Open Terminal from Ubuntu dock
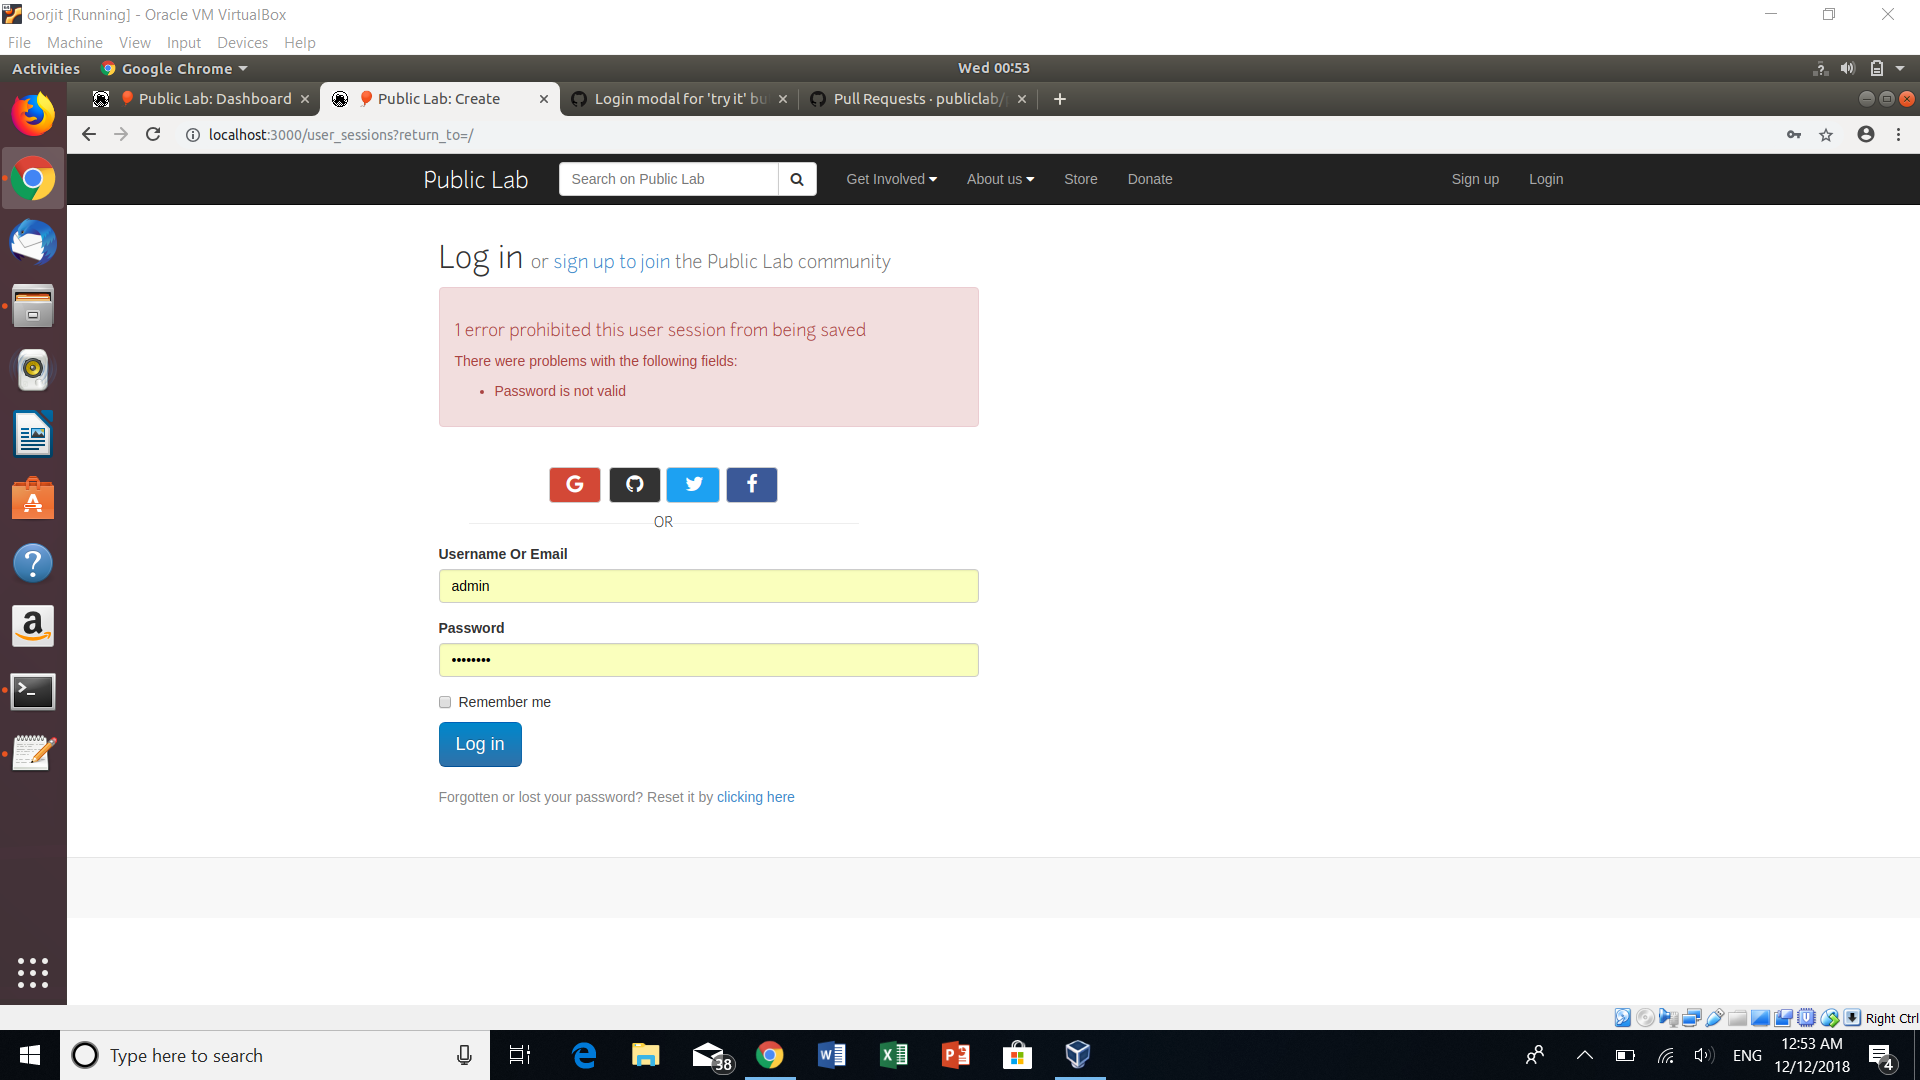1920x1080 pixels. point(33,691)
